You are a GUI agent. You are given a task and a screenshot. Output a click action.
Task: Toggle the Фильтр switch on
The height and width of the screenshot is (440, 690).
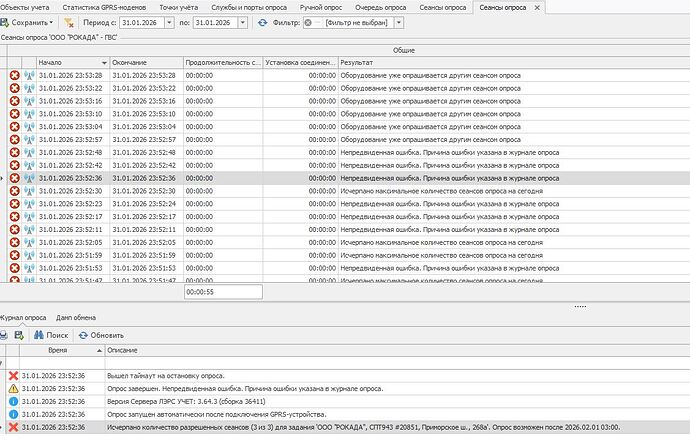[311, 22]
